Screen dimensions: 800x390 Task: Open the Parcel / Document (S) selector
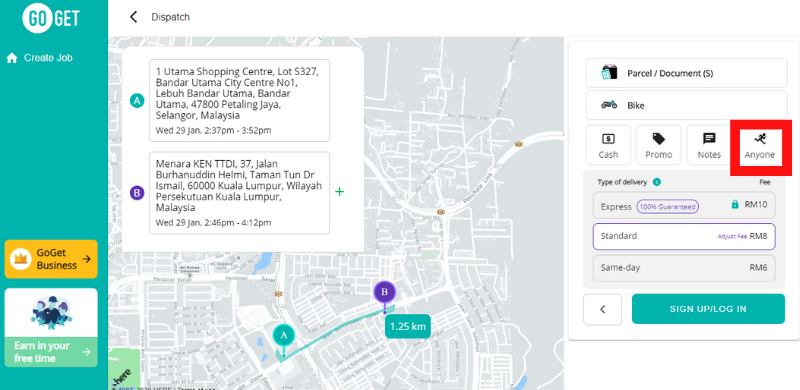click(686, 73)
